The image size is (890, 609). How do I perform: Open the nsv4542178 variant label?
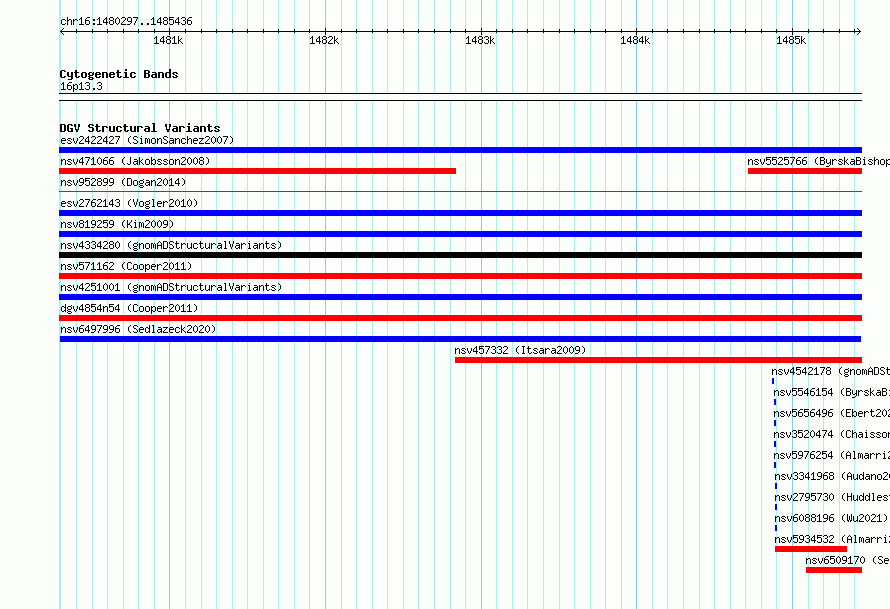830,371
